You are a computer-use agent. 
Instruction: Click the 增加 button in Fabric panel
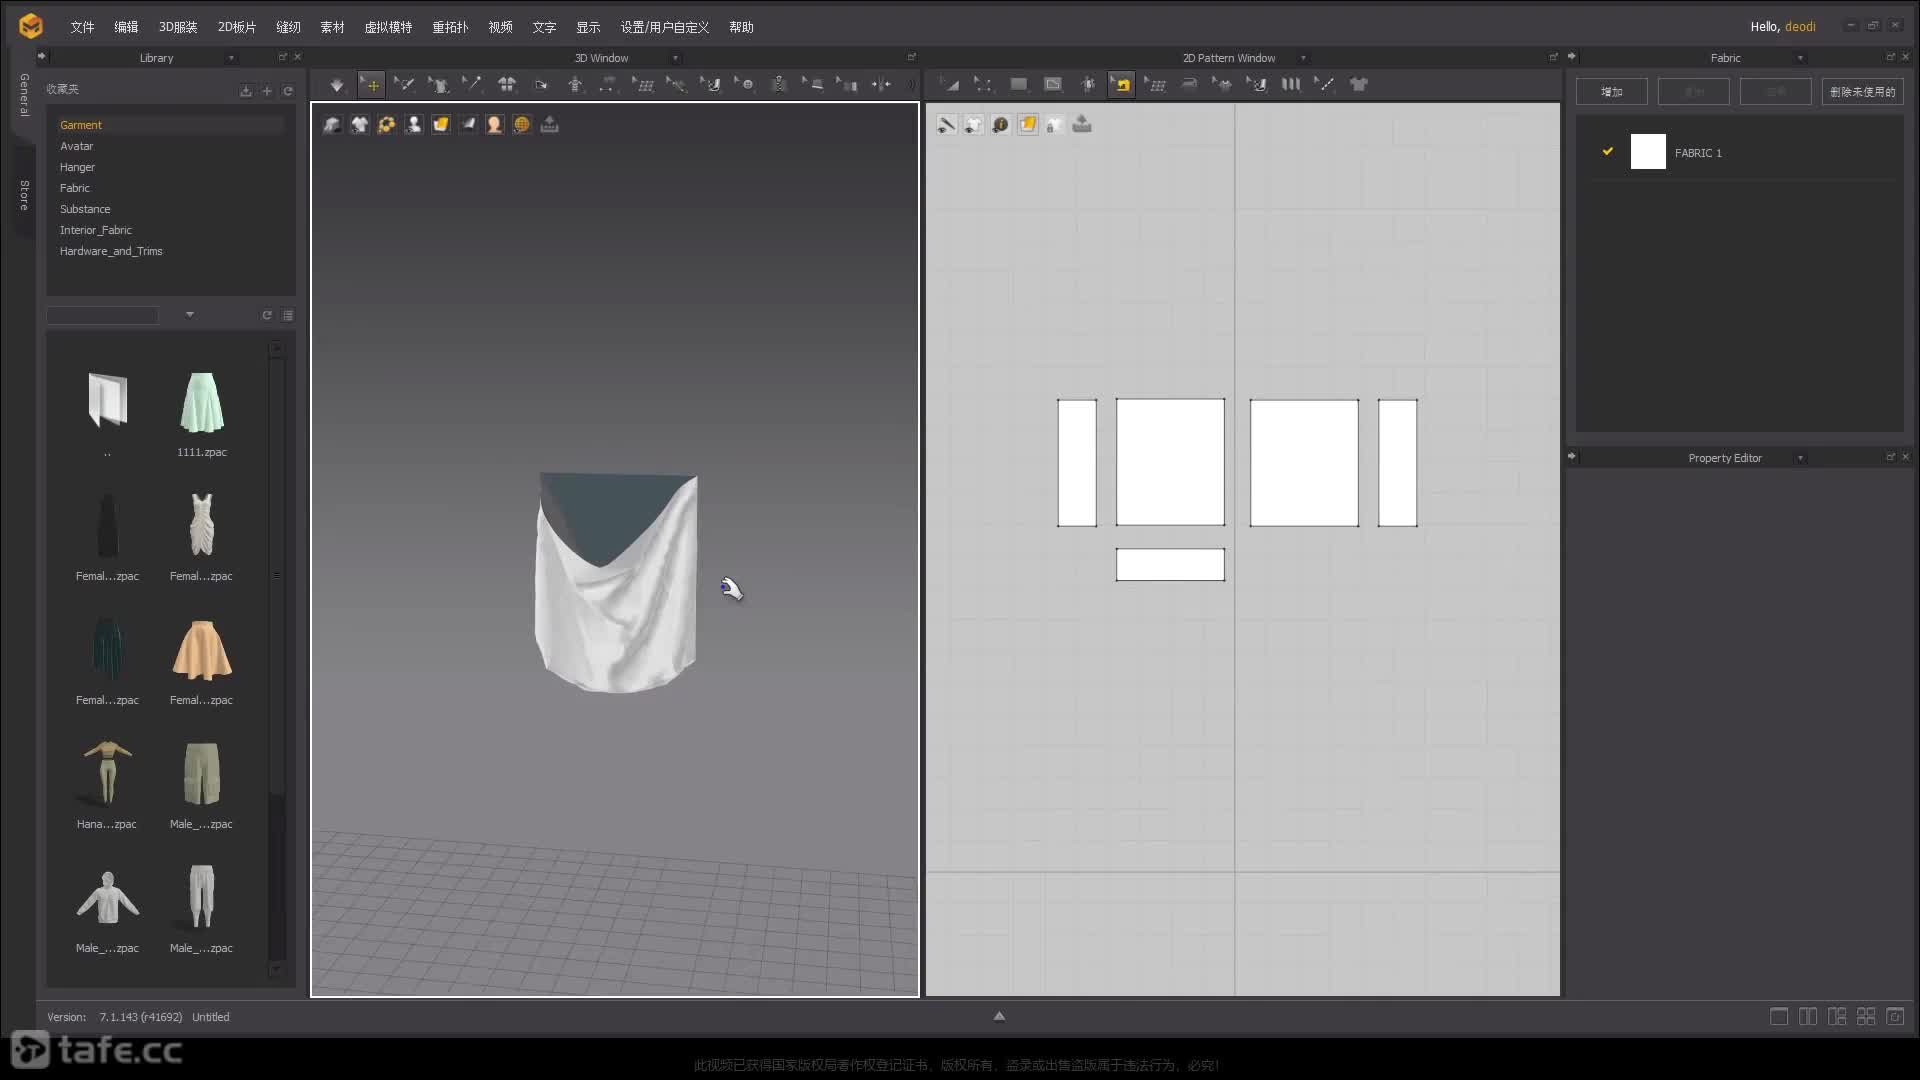[1612, 92]
